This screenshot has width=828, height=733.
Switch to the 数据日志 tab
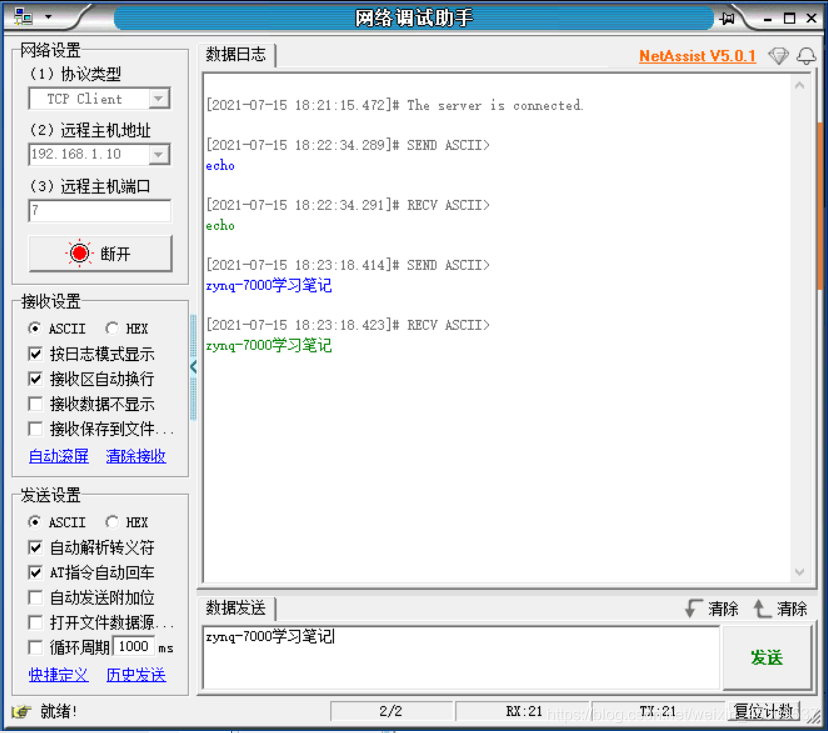coord(237,55)
